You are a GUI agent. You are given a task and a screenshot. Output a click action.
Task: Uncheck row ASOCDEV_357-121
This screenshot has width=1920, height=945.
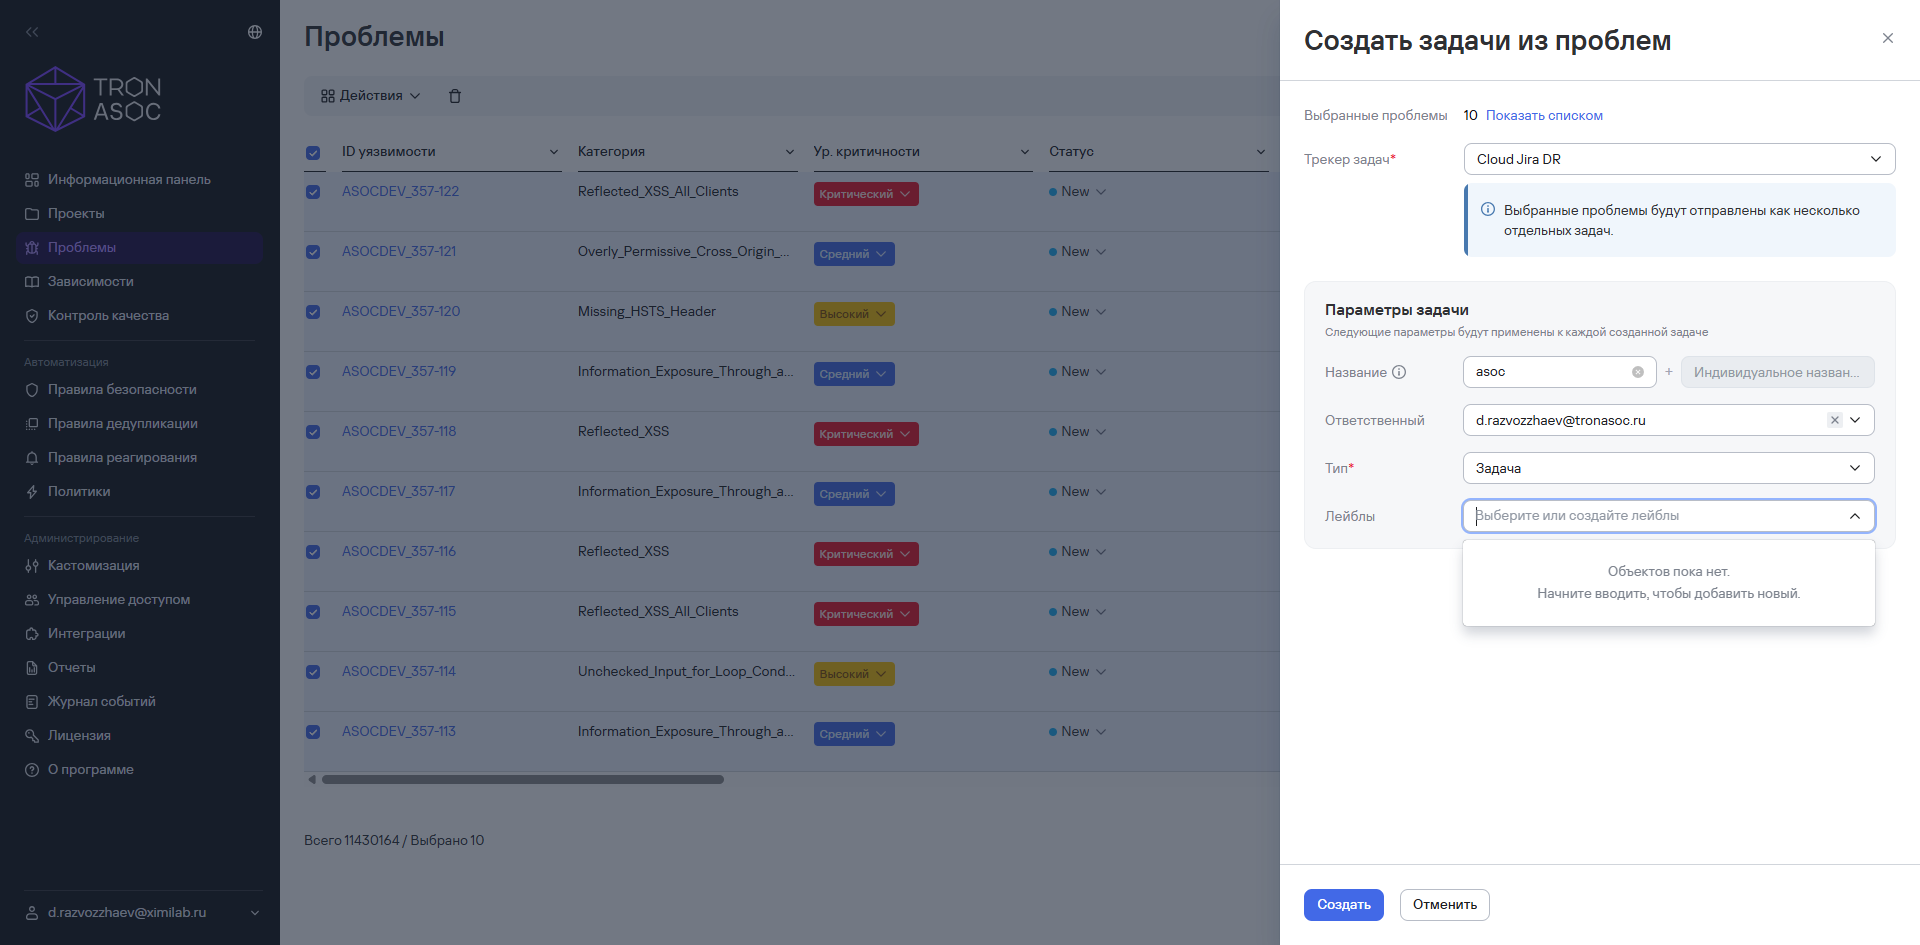pyautogui.click(x=313, y=252)
